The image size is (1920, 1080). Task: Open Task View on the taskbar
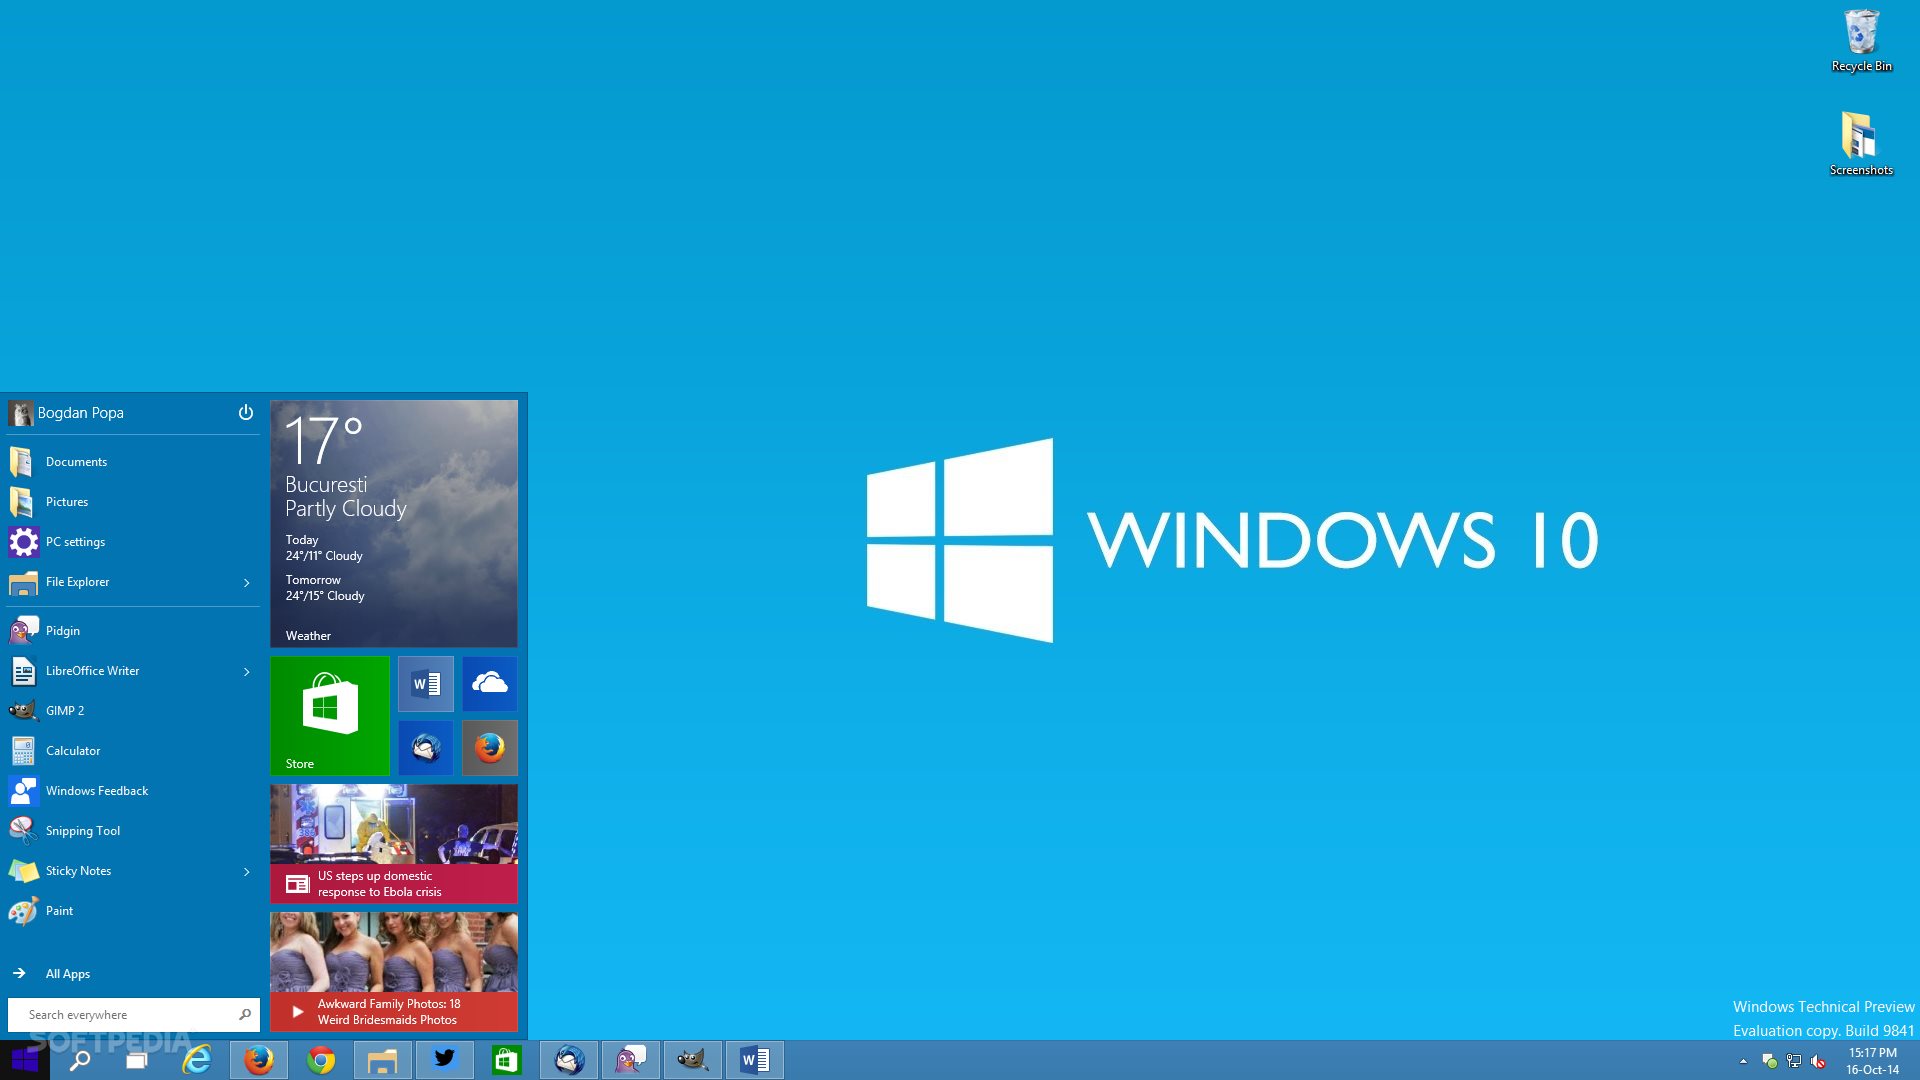(137, 1060)
